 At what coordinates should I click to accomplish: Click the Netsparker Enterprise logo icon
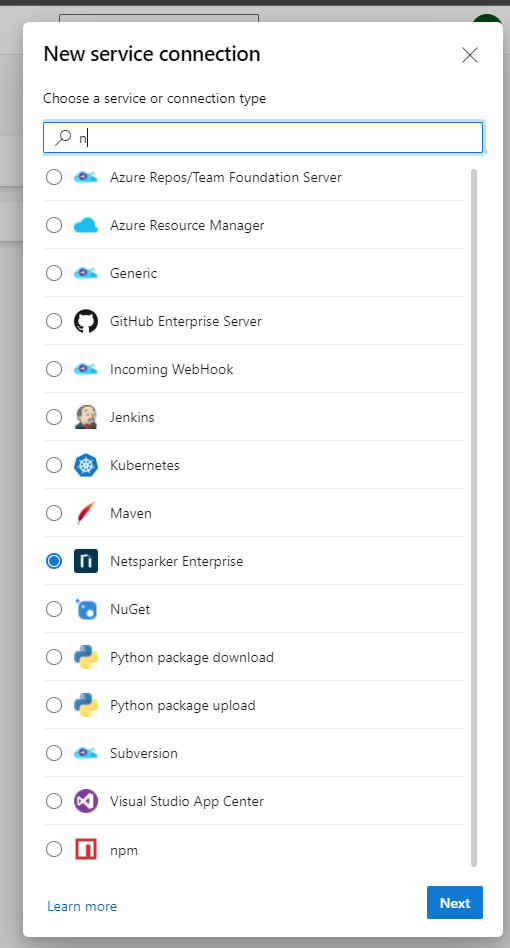86,561
